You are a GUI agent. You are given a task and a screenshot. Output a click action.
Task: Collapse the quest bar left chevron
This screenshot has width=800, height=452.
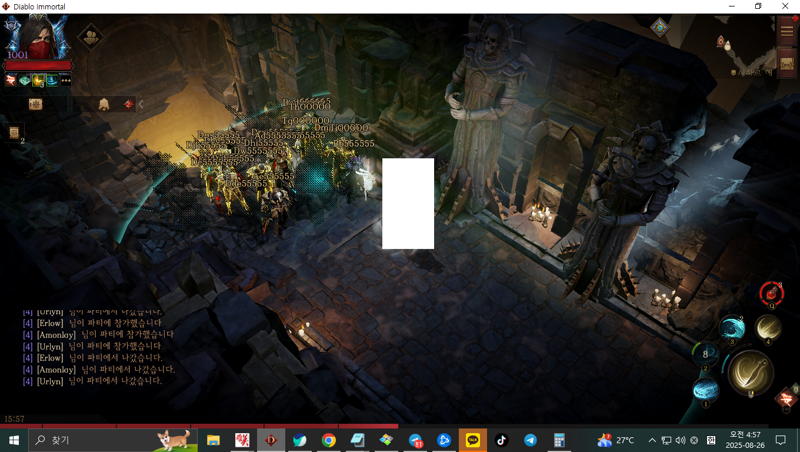pos(141,104)
